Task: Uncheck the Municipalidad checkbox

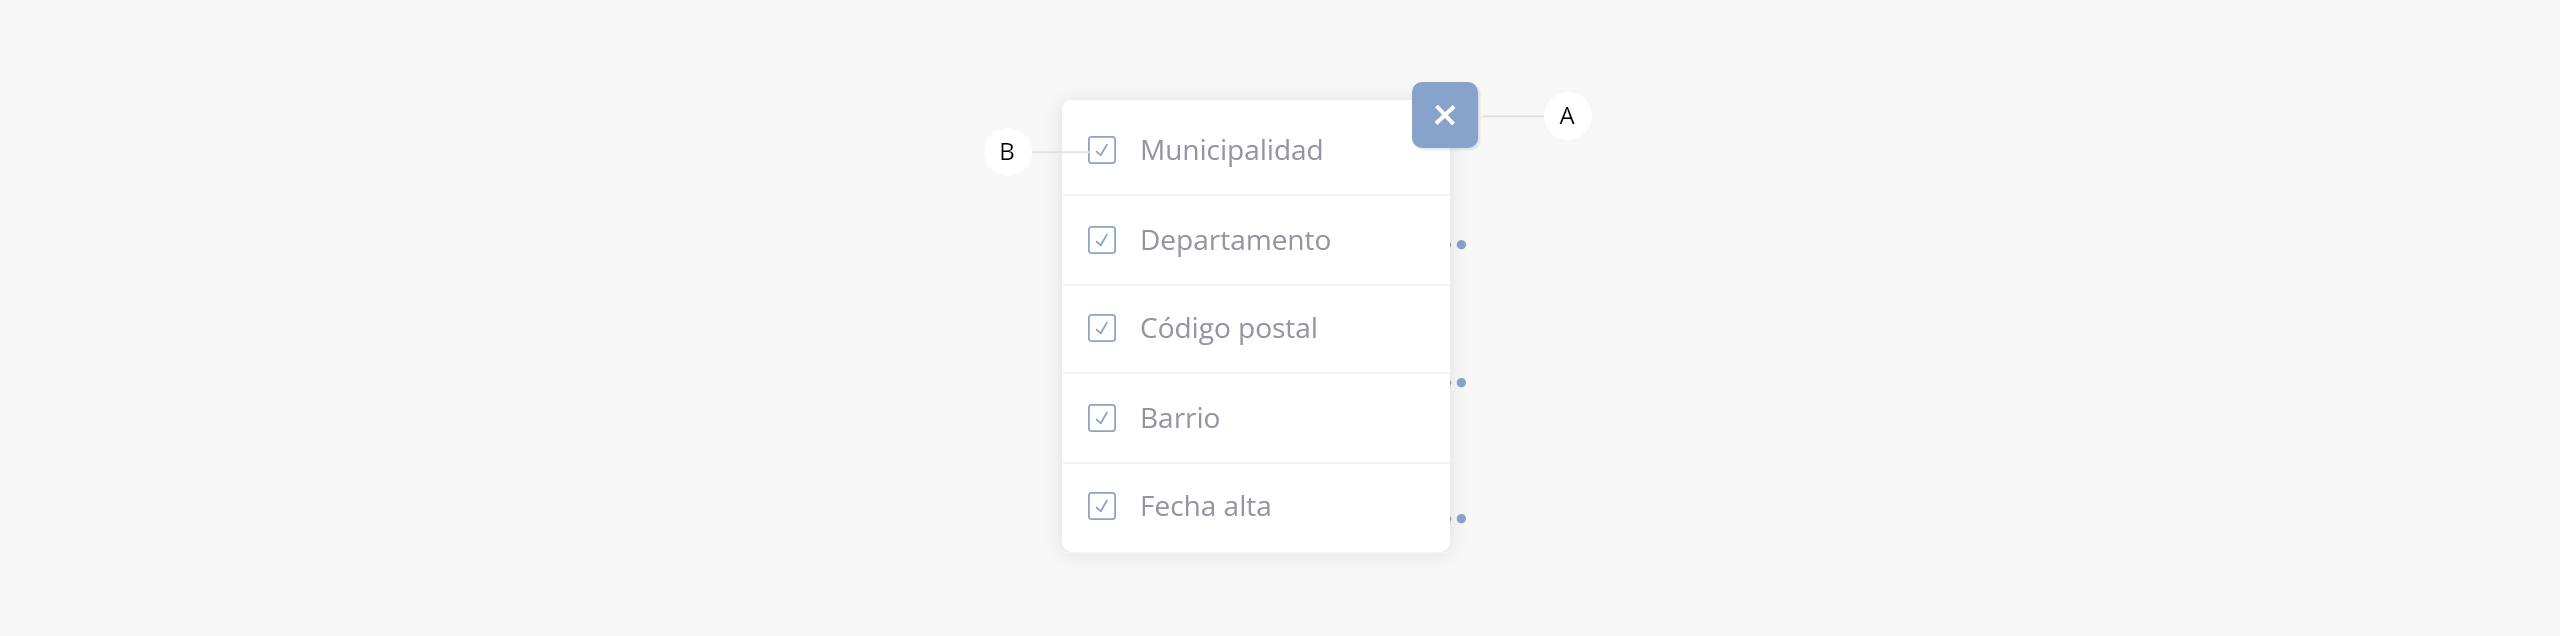Action: (1102, 150)
